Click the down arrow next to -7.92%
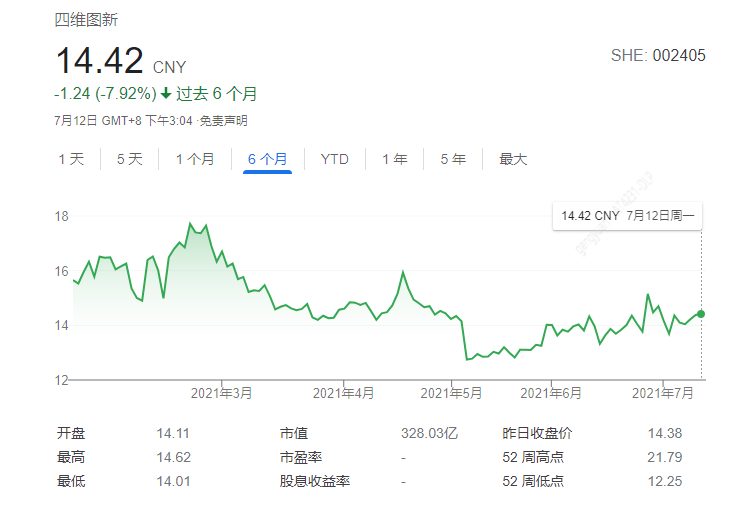Viewport: 744px width, 508px height. coord(166,93)
